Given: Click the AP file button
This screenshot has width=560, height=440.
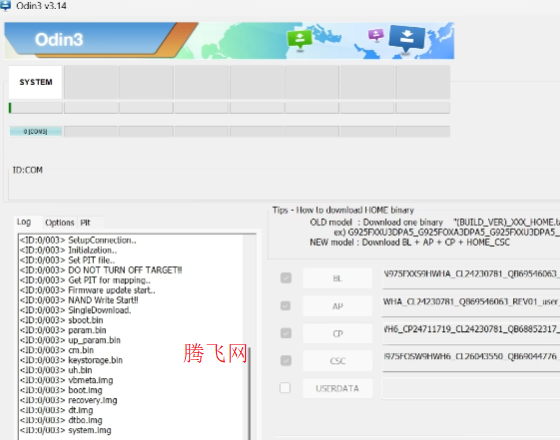Looking at the screenshot, I should (x=338, y=306).
